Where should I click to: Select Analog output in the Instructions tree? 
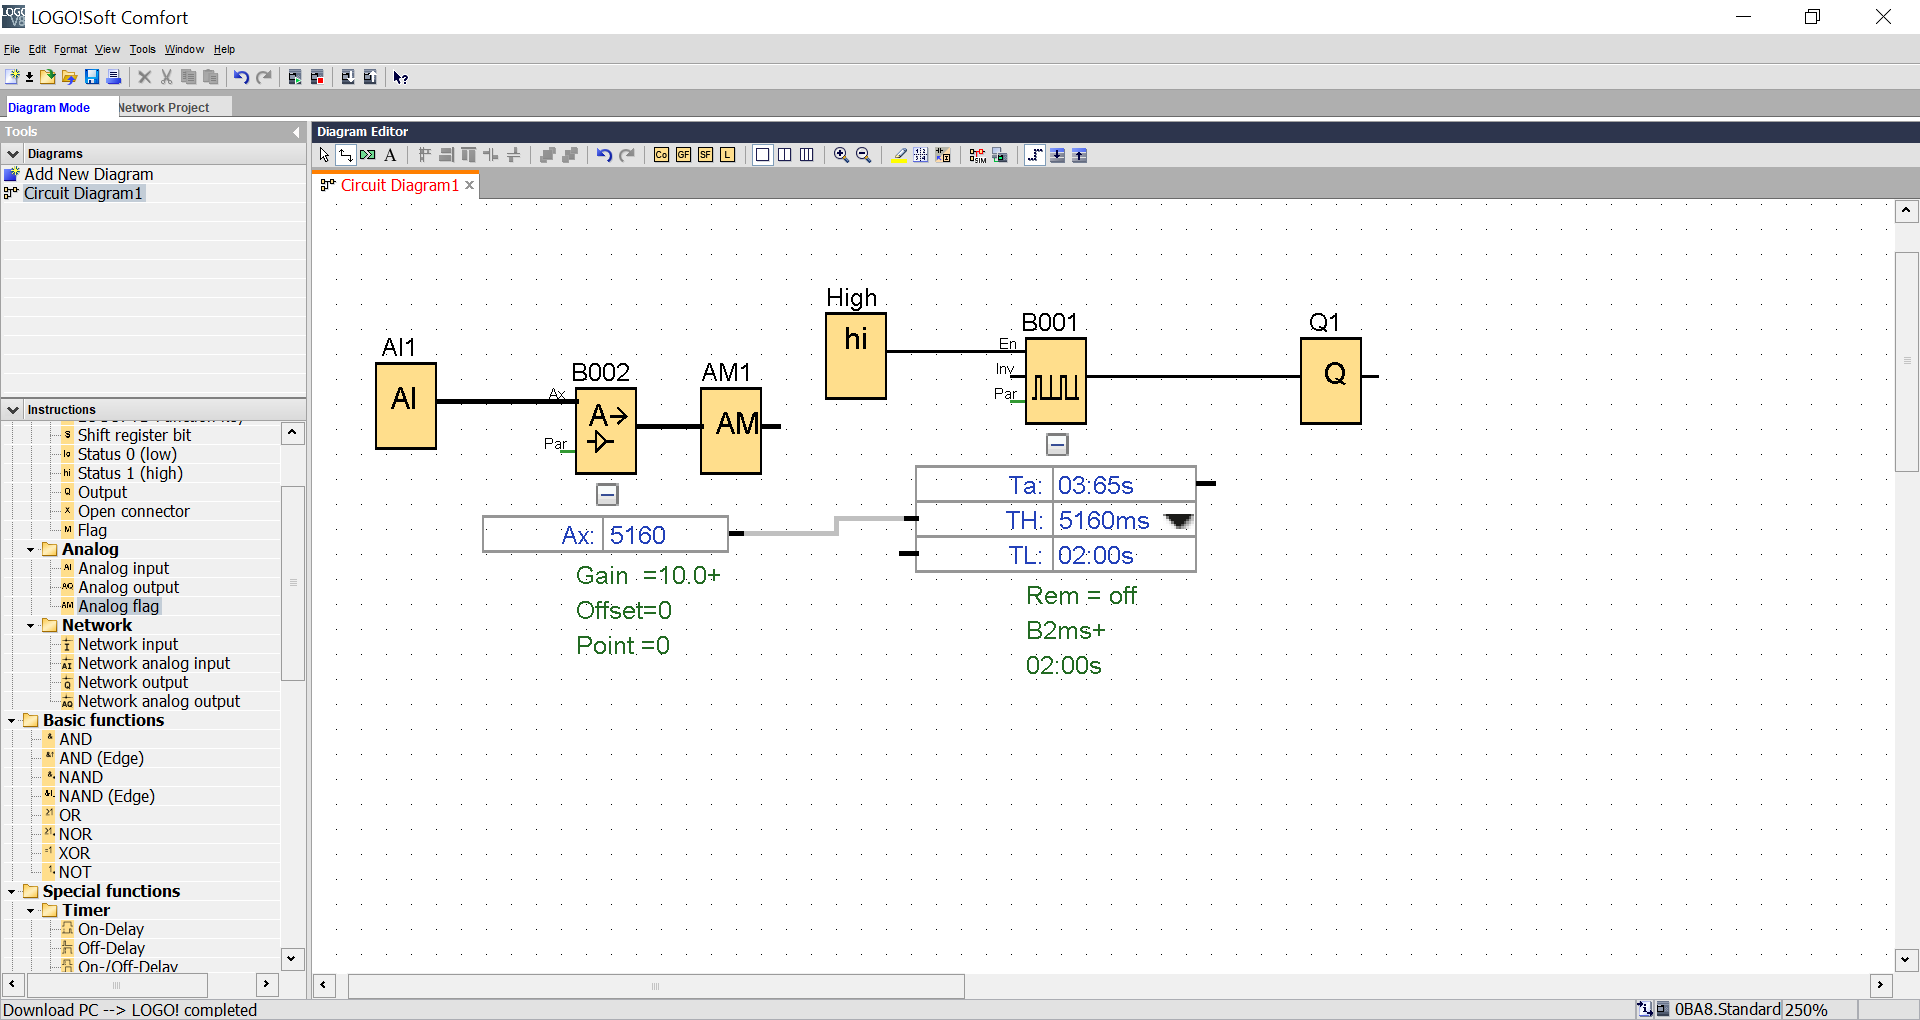click(128, 587)
